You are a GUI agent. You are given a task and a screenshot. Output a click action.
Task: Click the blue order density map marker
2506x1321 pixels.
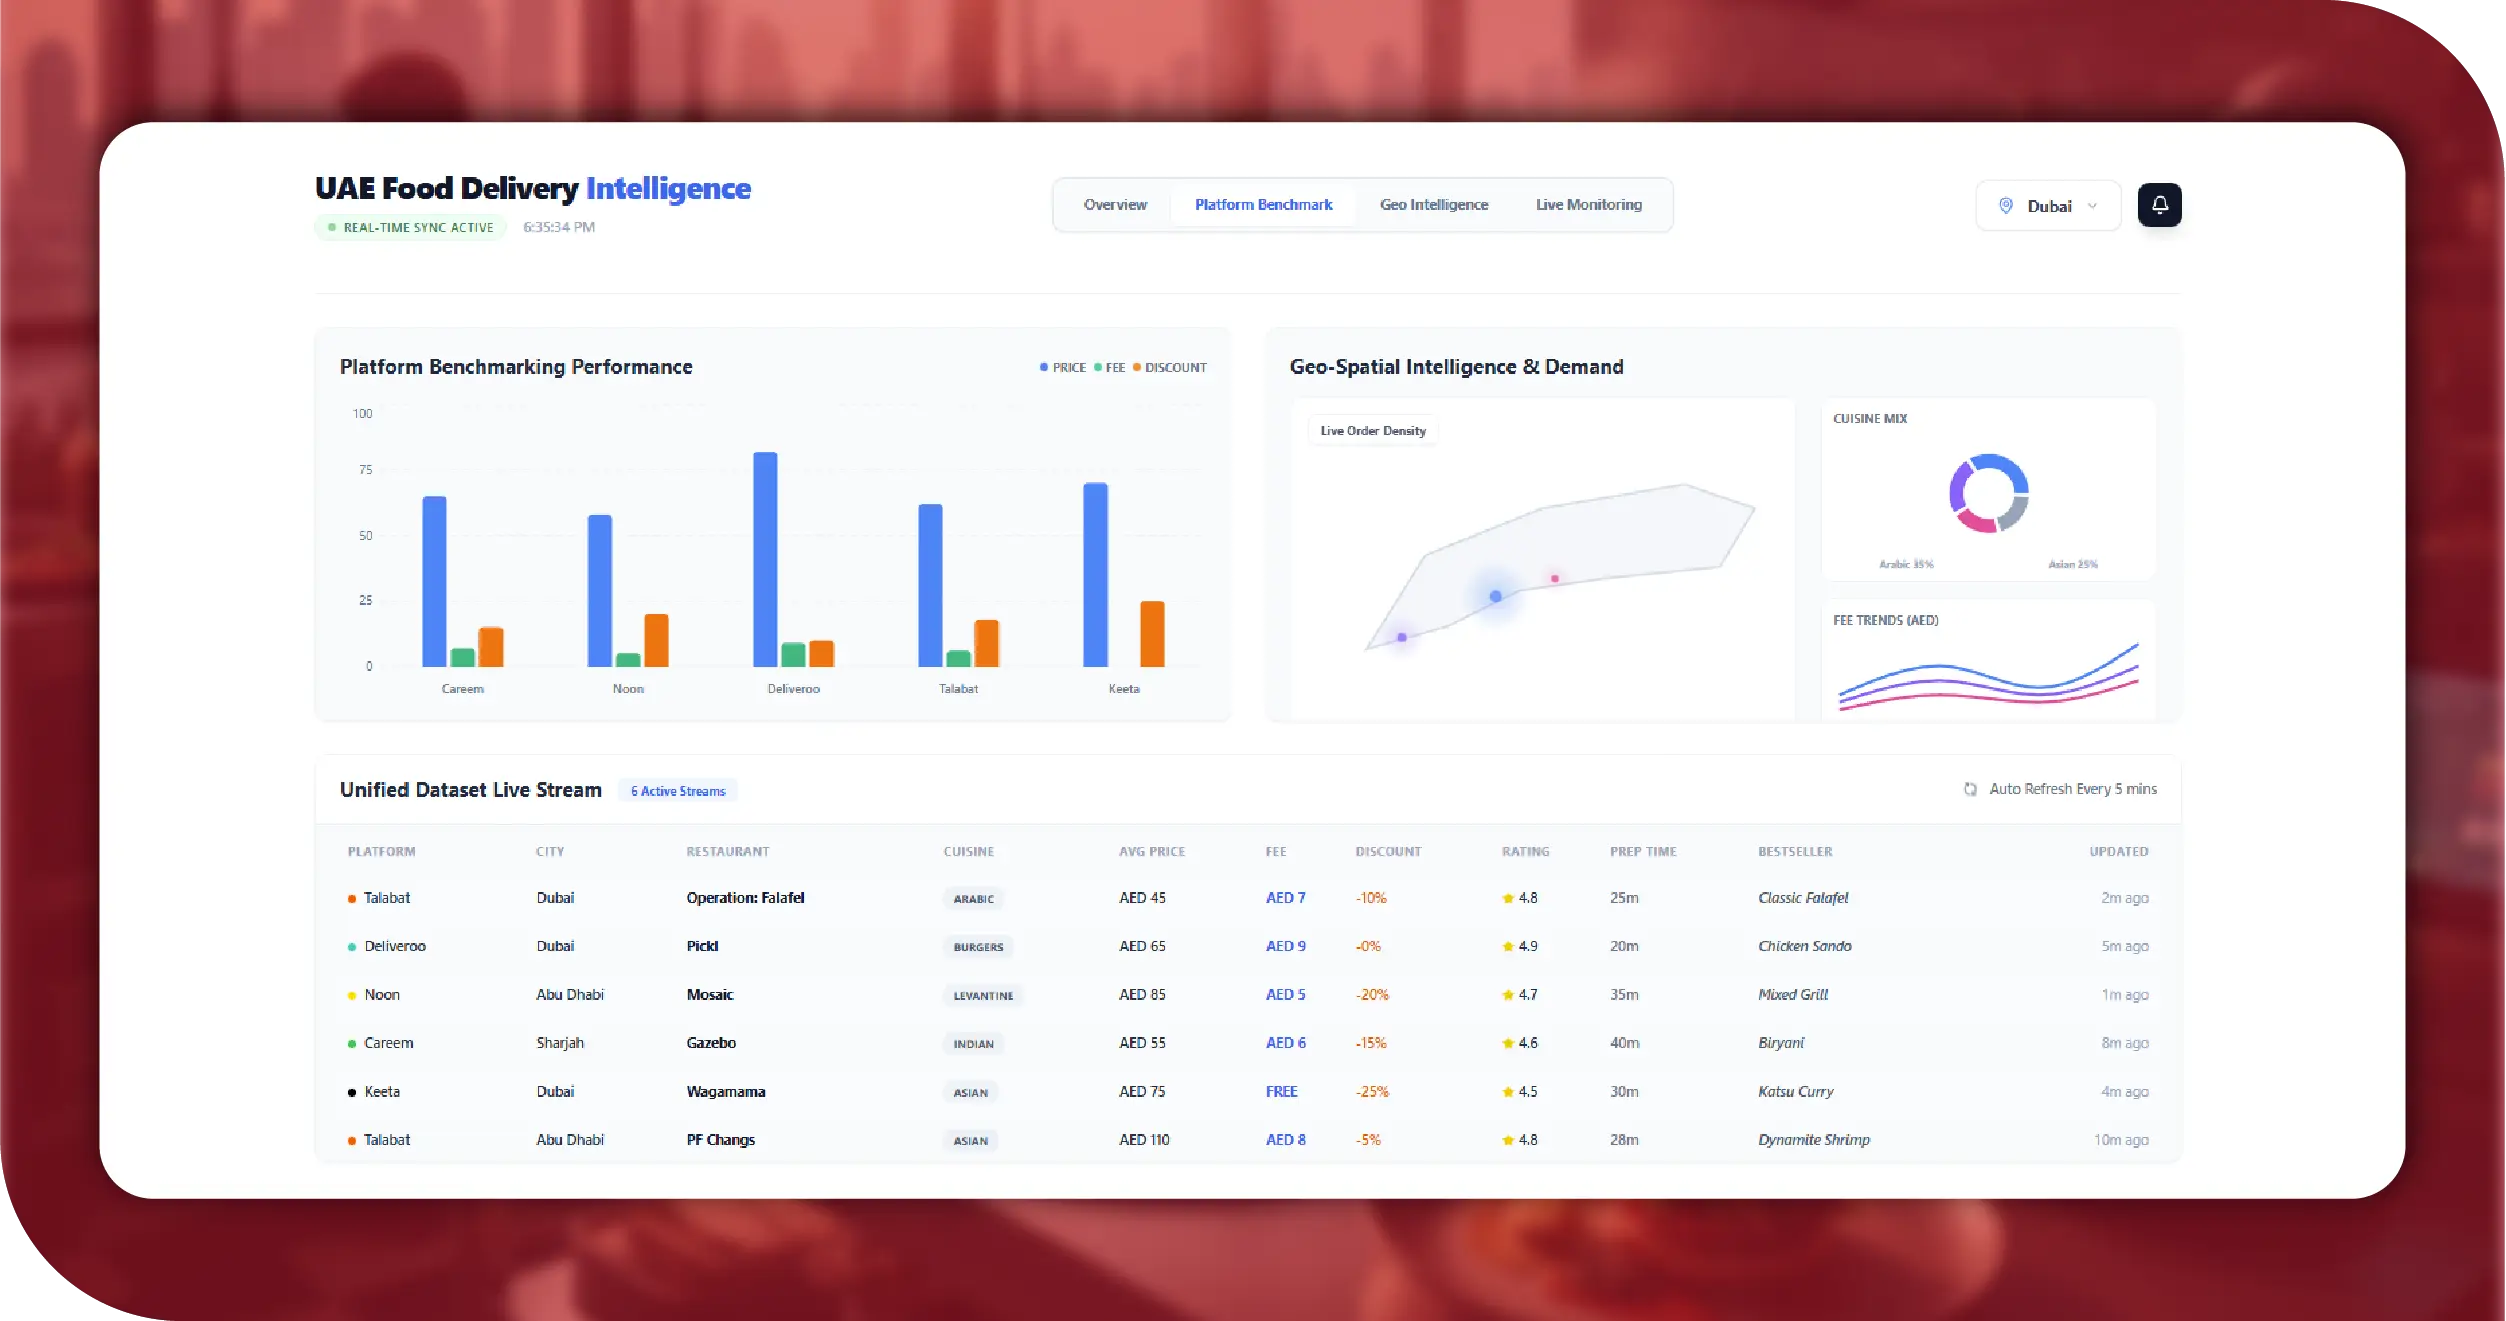(1495, 596)
